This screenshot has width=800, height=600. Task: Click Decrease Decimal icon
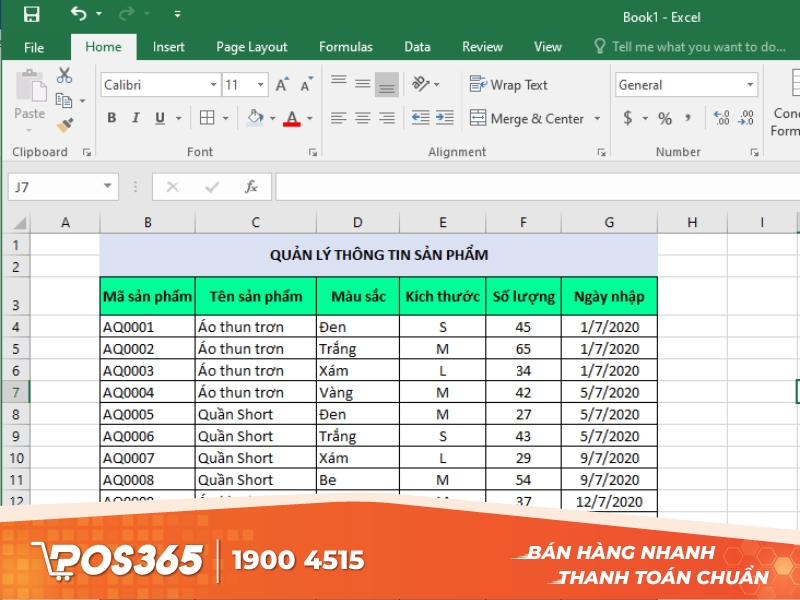click(746, 118)
